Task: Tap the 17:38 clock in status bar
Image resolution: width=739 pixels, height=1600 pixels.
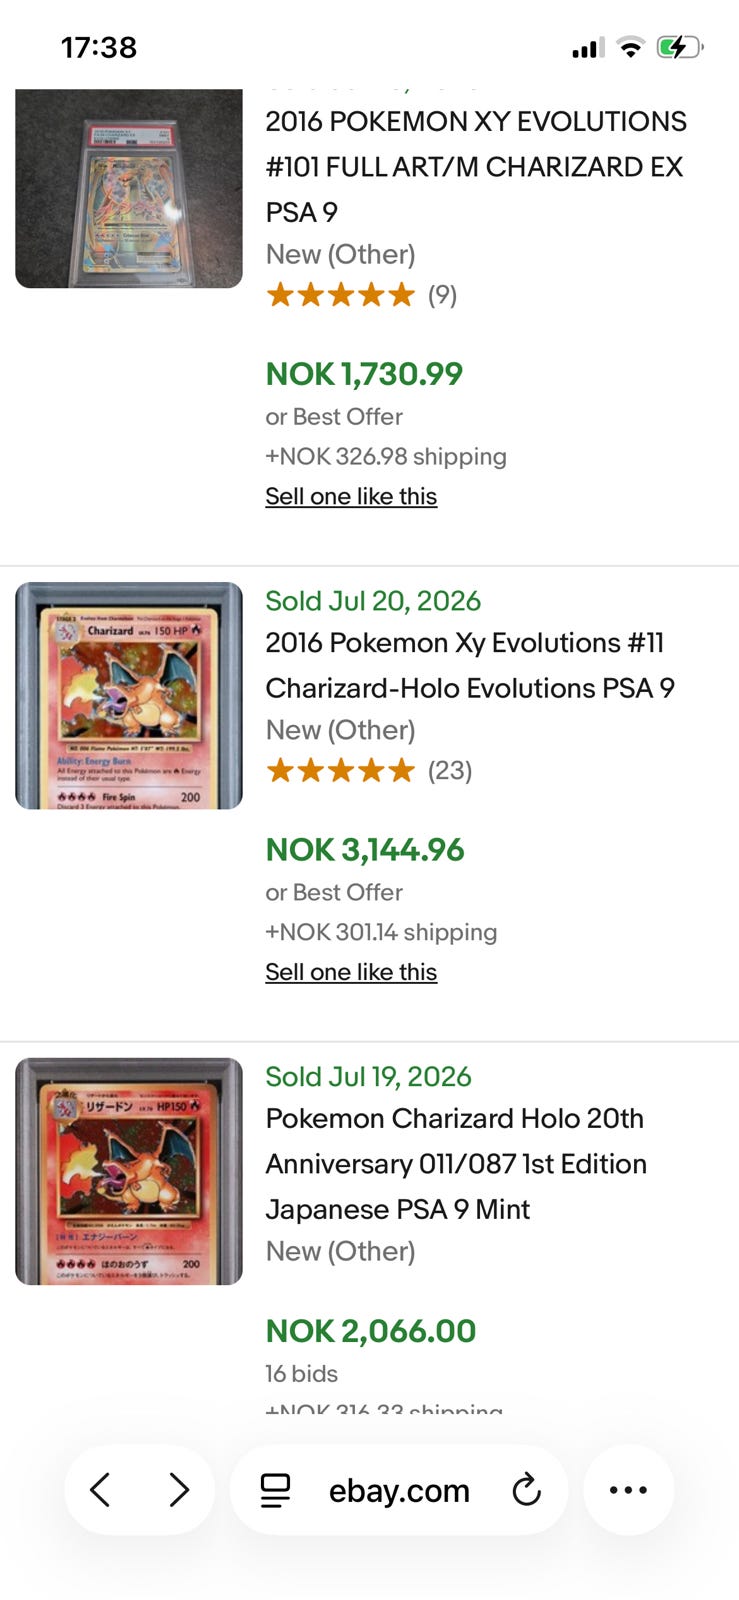Action: pos(99,47)
